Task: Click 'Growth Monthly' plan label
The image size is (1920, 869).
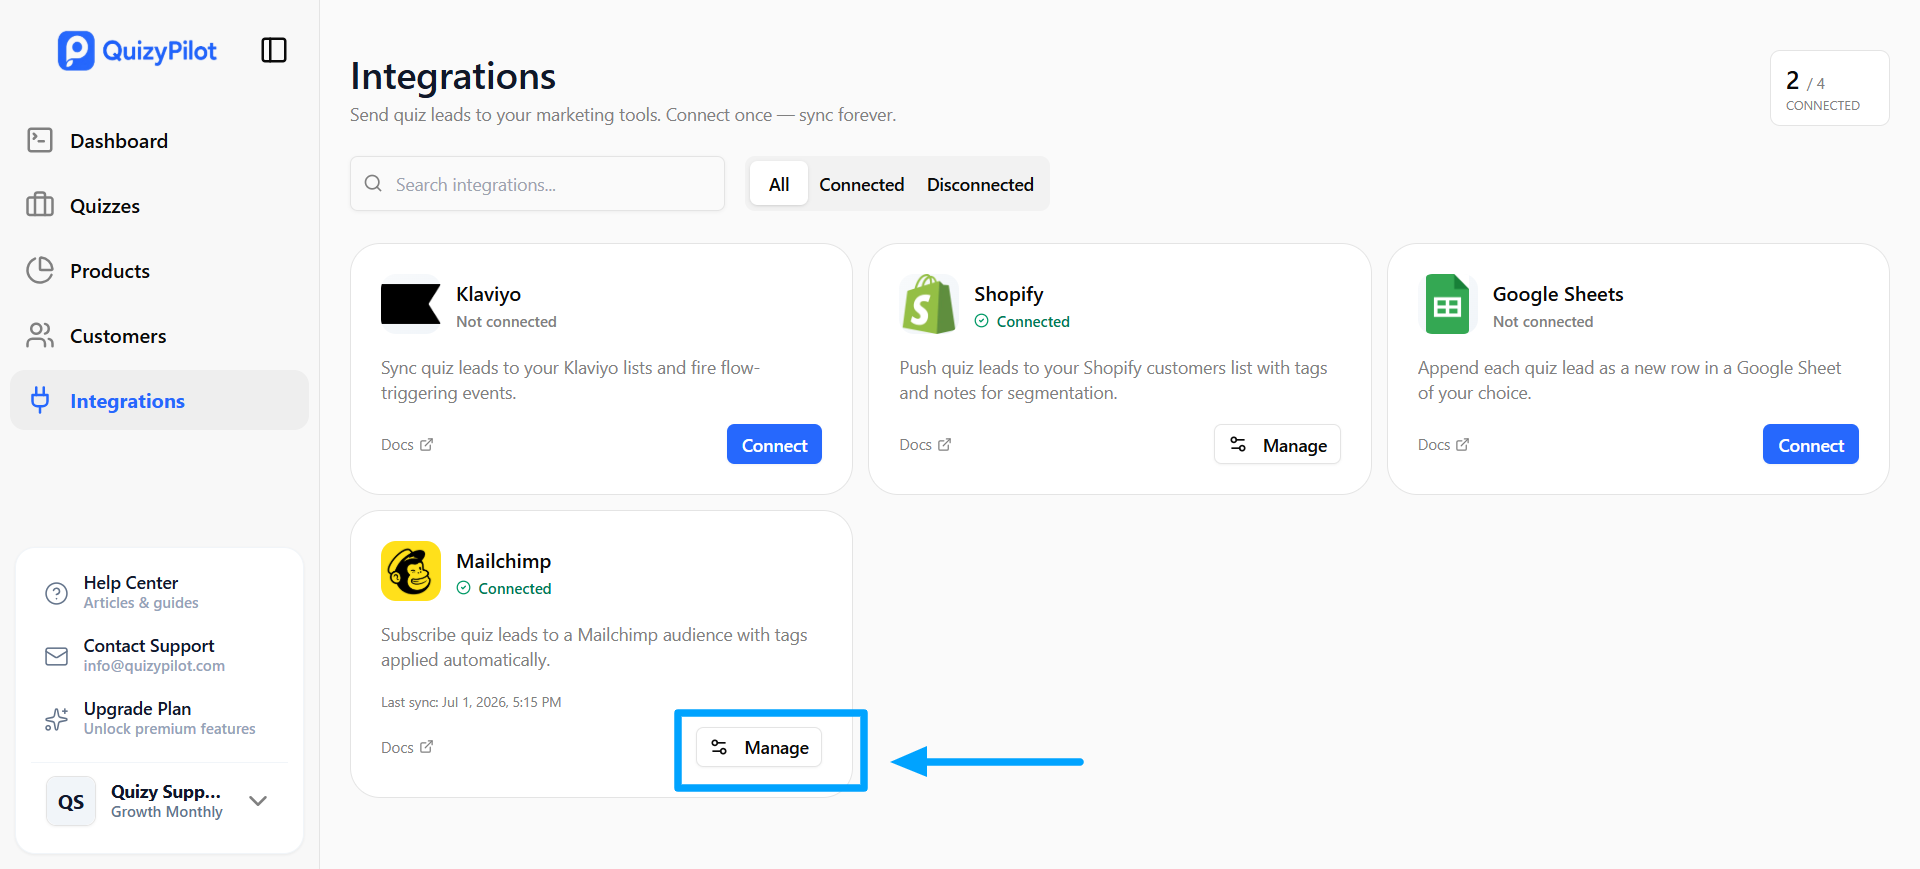Action: tap(167, 811)
